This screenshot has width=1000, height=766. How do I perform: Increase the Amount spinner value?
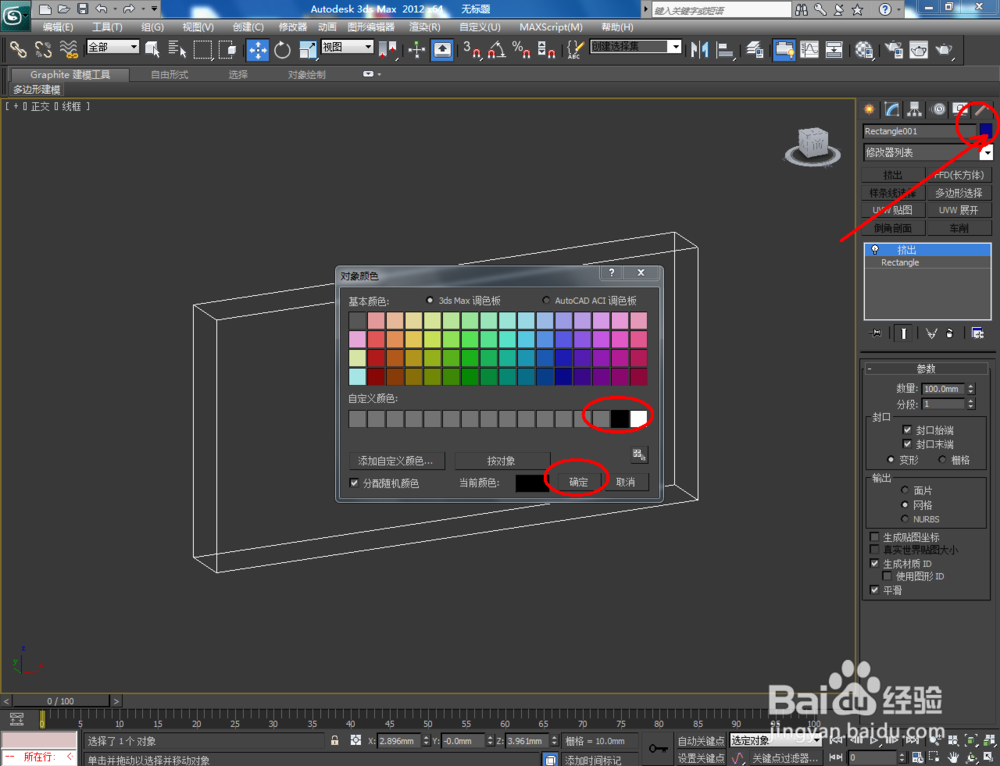pos(971,385)
